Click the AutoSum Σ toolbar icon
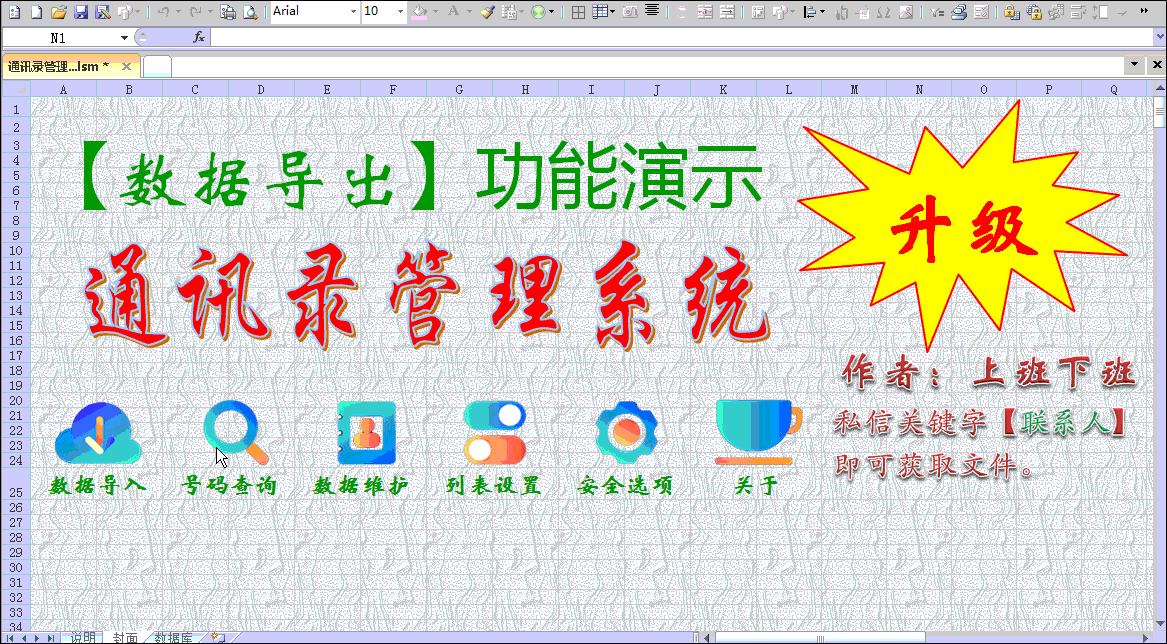Screen dimensions: 1167x644 click(x=886, y=13)
